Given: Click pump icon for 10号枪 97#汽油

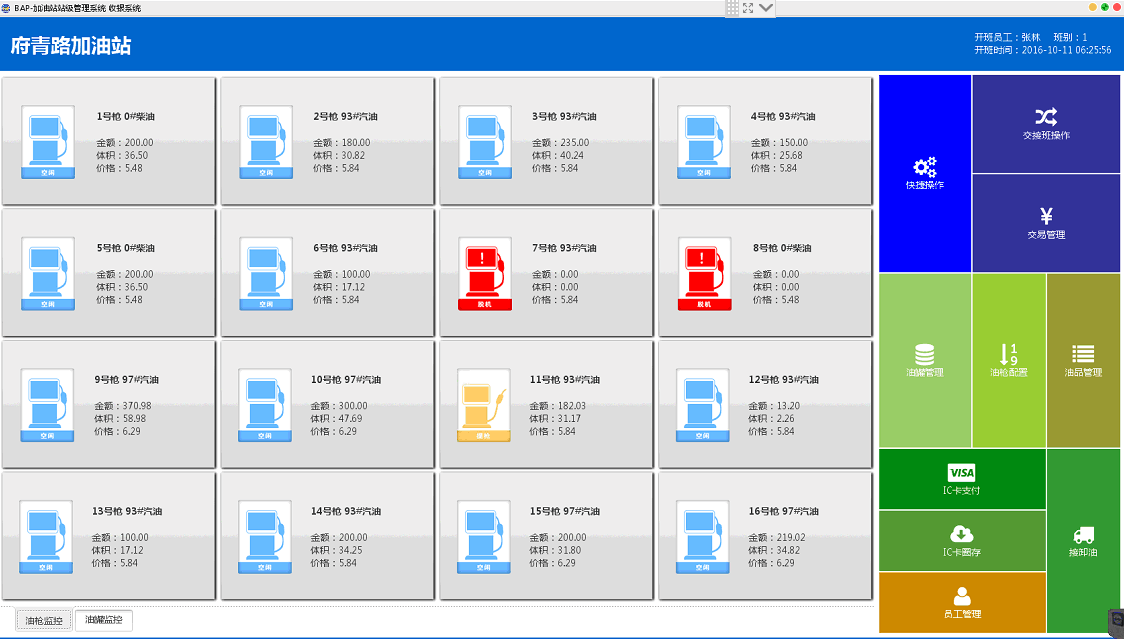Looking at the screenshot, I should point(265,405).
